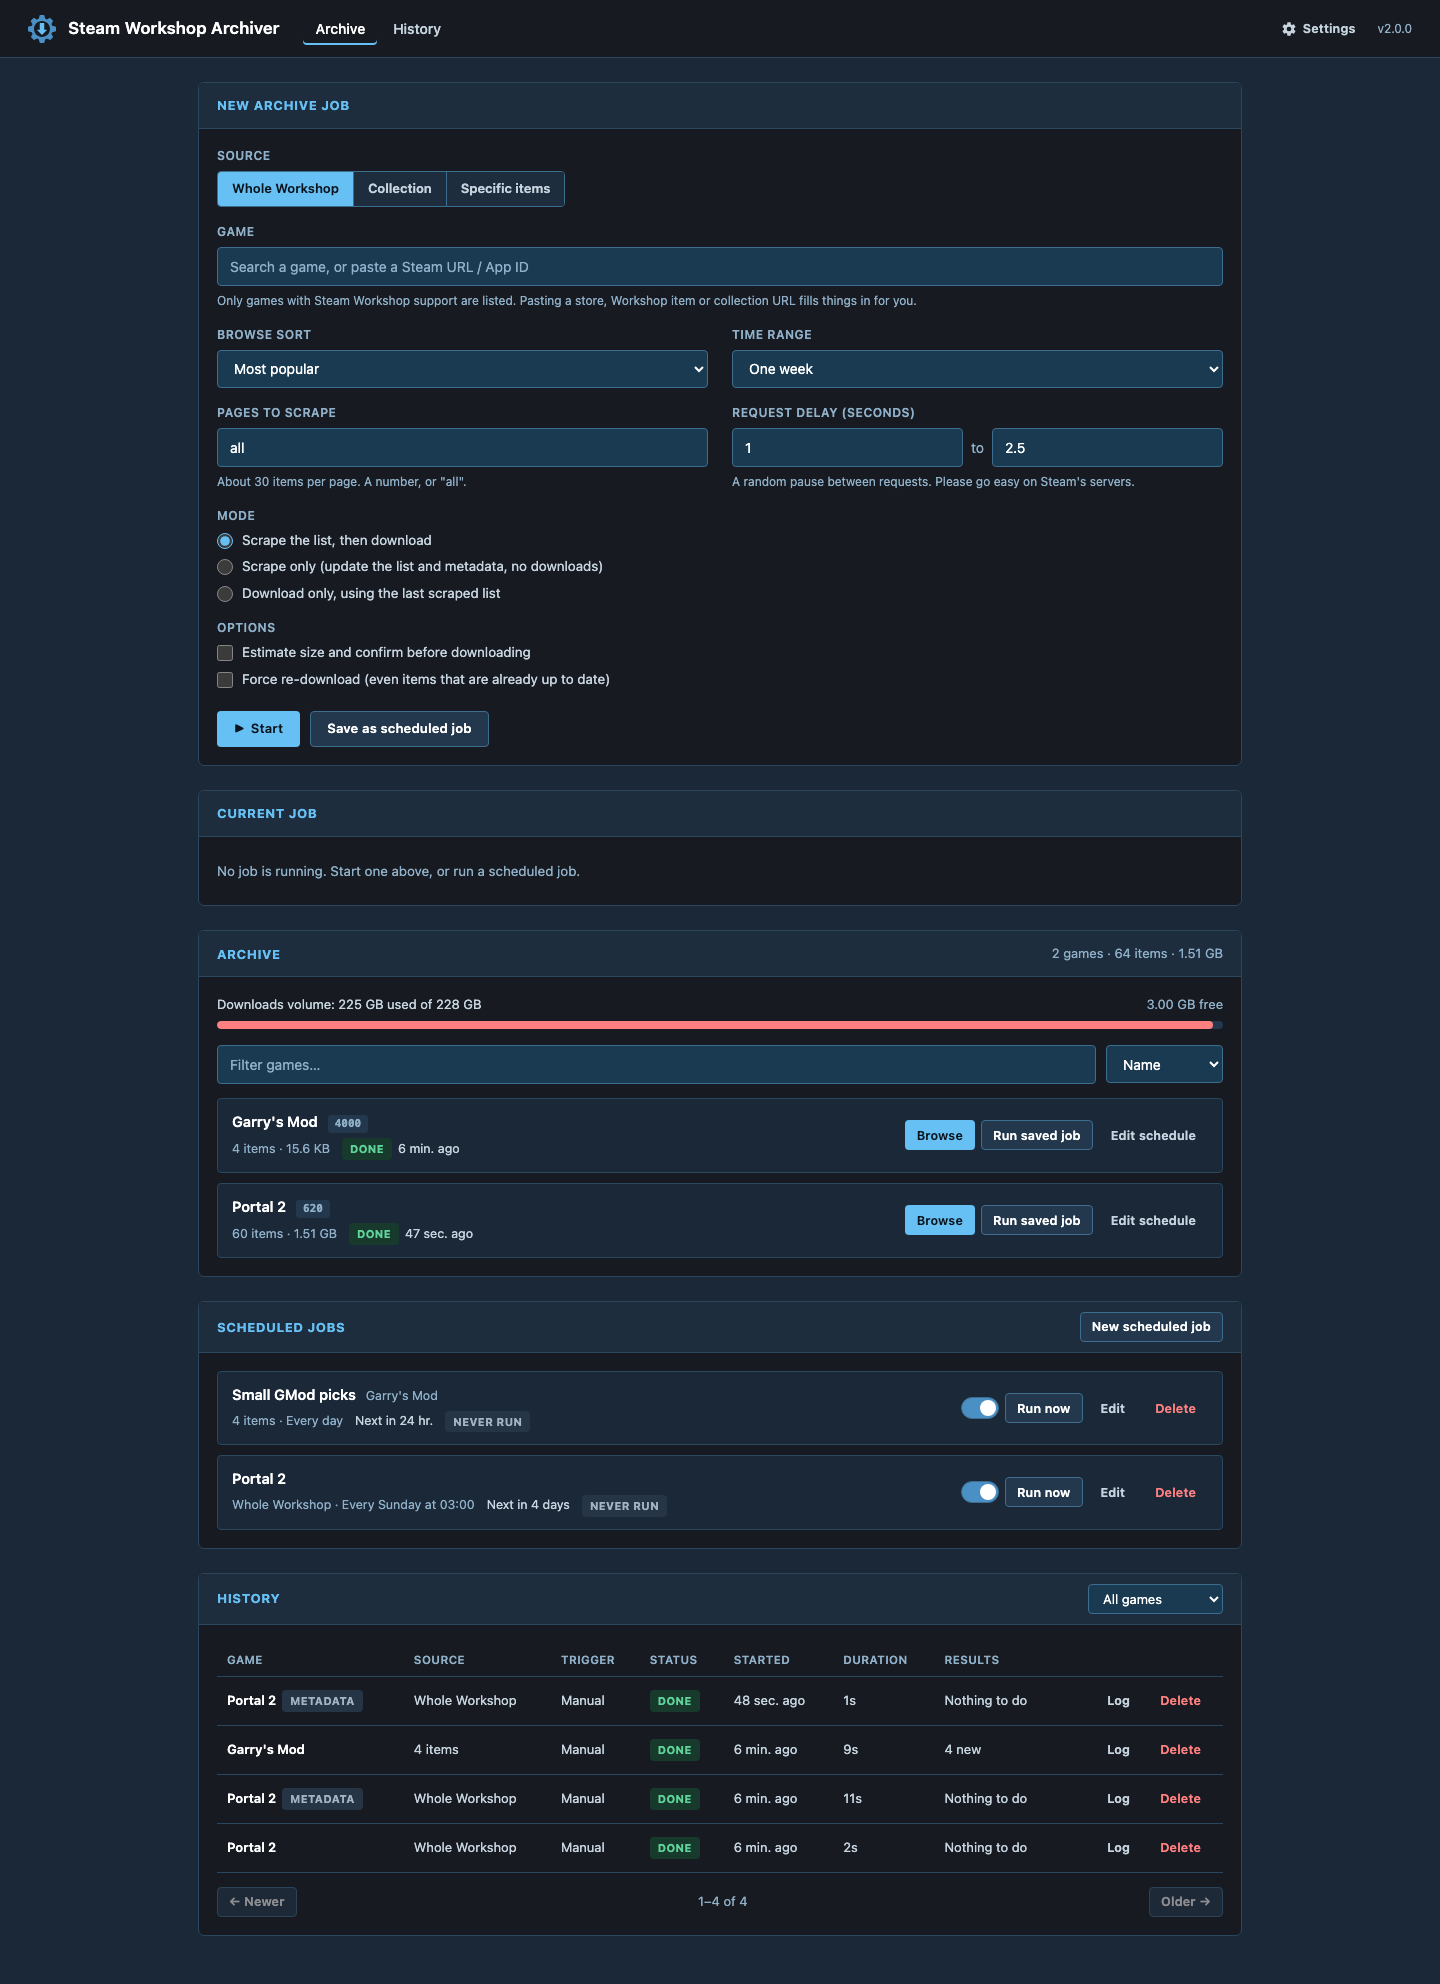Click the v2.0.0 version label
The height and width of the screenshot is (1984, 1440).
coord(1394,29)
